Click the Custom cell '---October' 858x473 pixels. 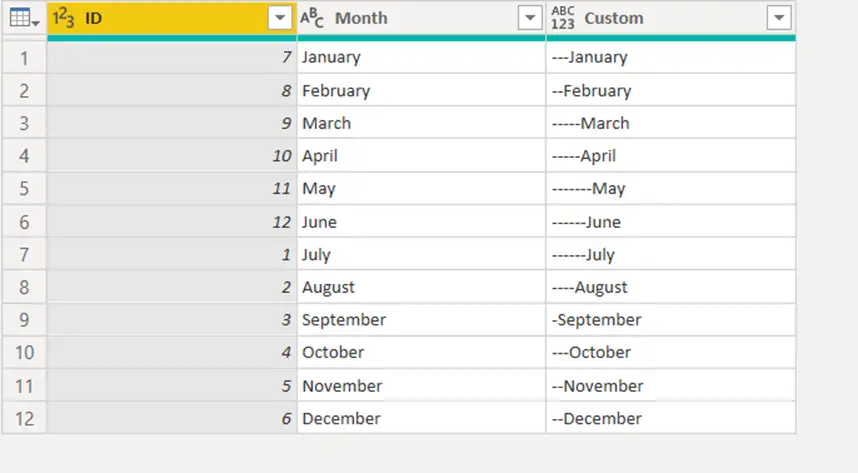click(x=671, y=353)
